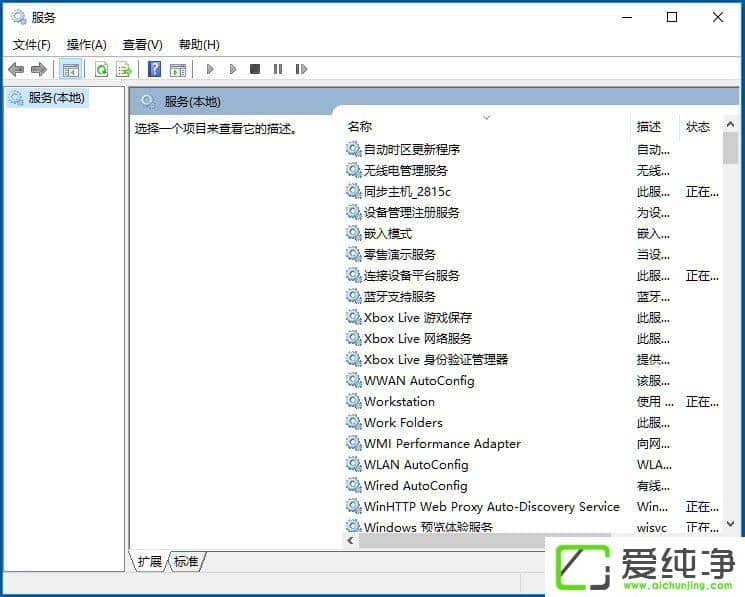Click the Start Service play icon

pos(210,70)
